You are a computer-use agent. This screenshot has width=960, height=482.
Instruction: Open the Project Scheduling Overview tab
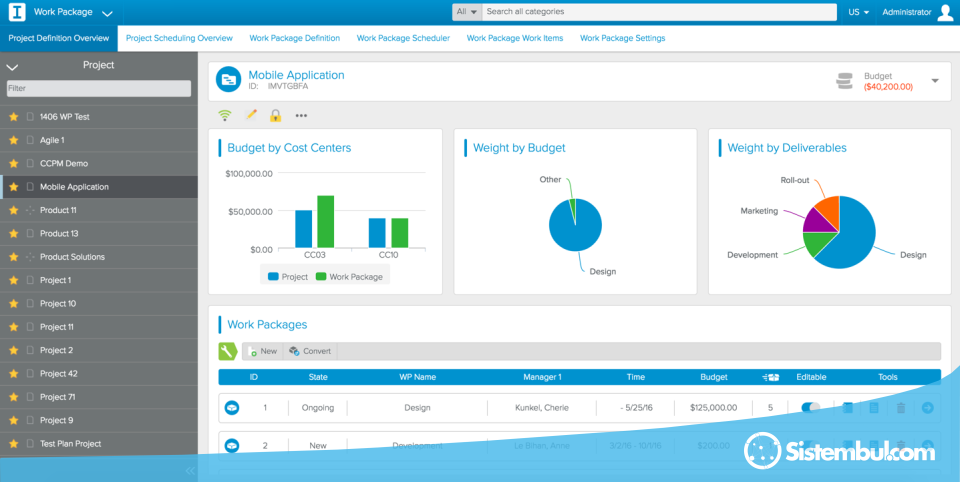click(x=179, y=38)
